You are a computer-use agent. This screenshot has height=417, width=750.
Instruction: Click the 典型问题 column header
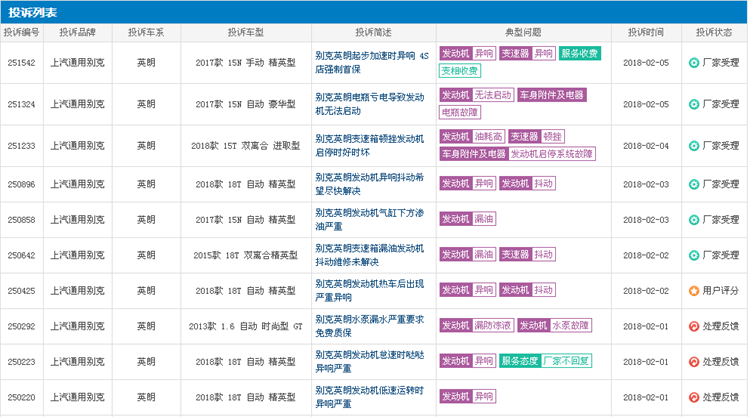pos(523,33)
